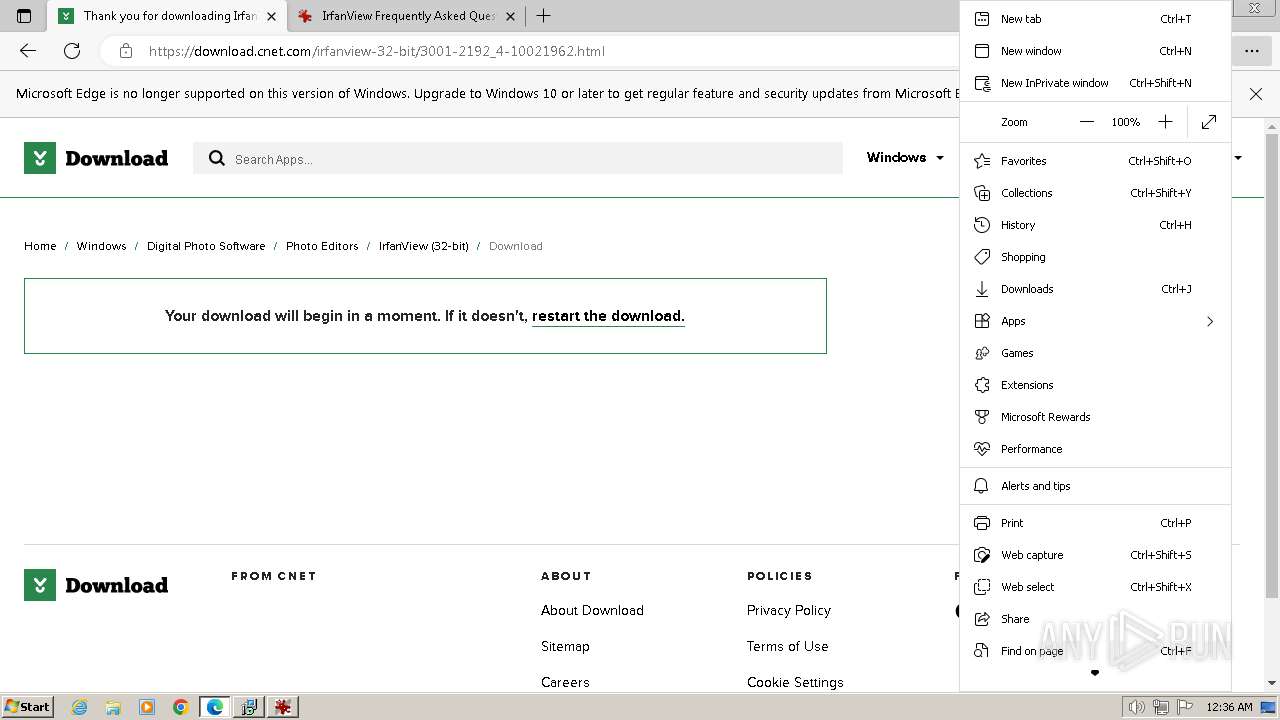Open Careers footer link
This screenshot has height=720, width=1280.
(565, 682)
